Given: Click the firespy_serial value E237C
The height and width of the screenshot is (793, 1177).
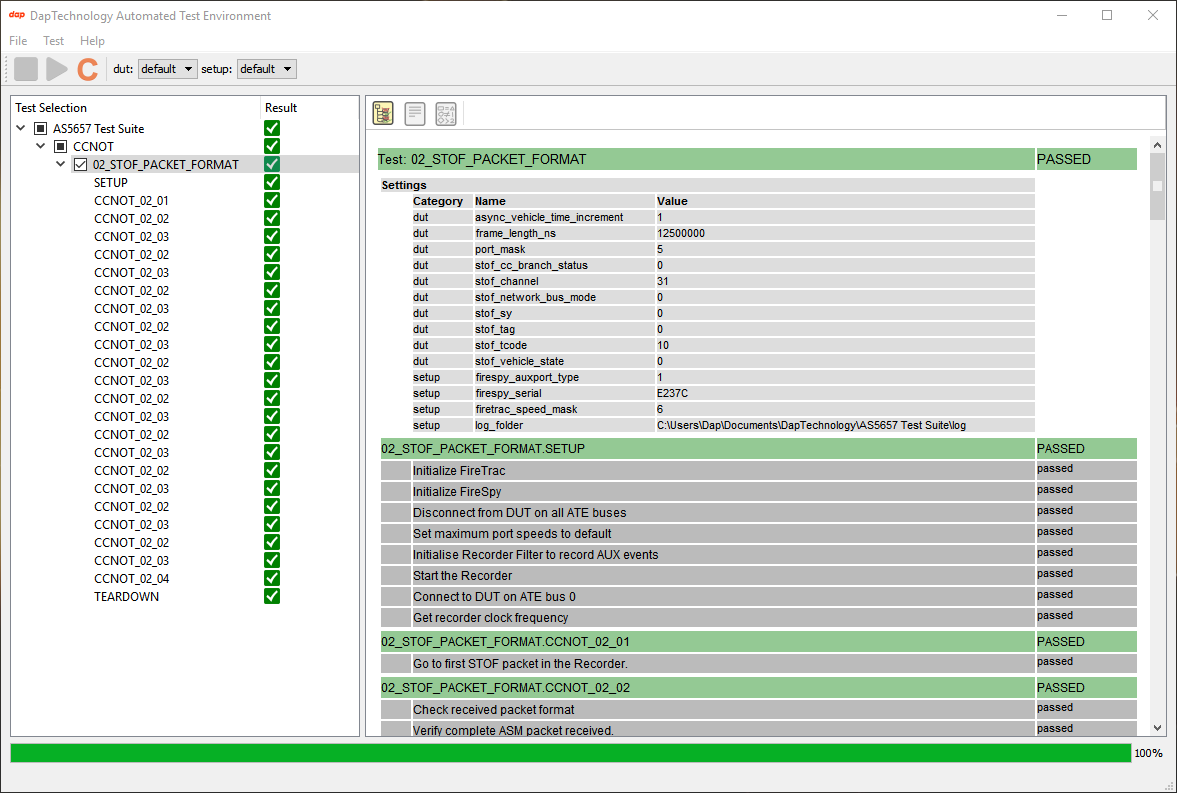Looking at the screenshot, I should coord(673,393).
